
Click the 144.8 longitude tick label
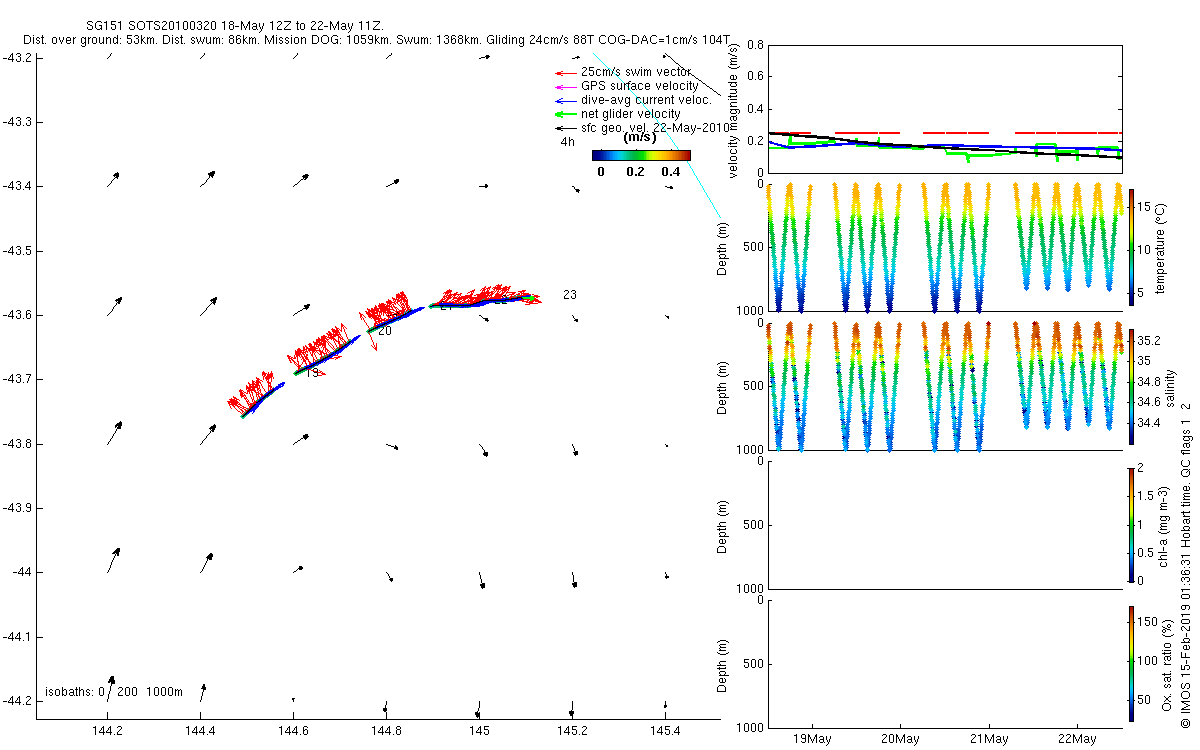386,732
